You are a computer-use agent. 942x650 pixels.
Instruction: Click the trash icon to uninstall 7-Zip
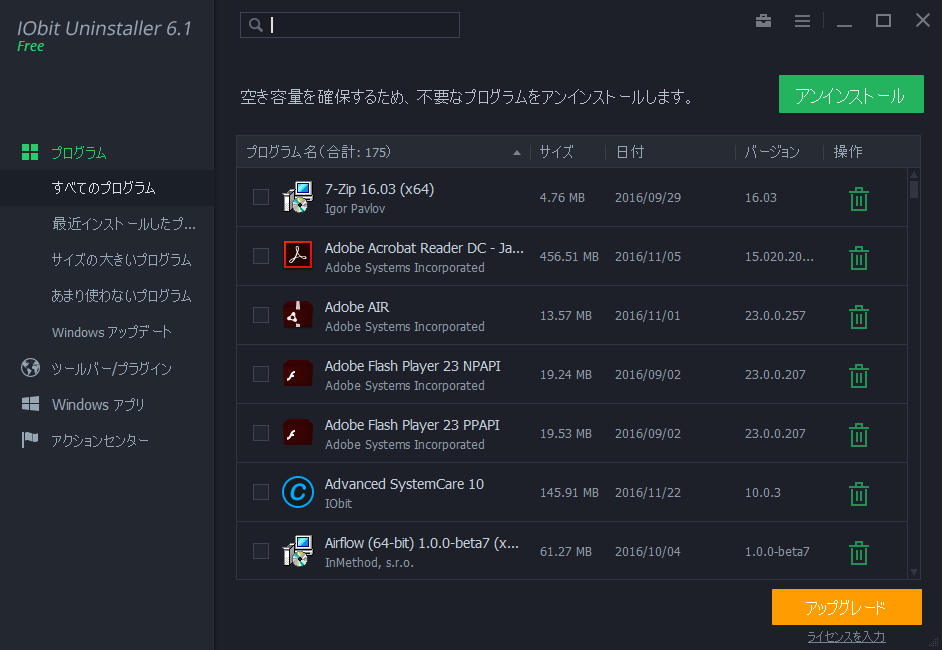click(858, 198)
